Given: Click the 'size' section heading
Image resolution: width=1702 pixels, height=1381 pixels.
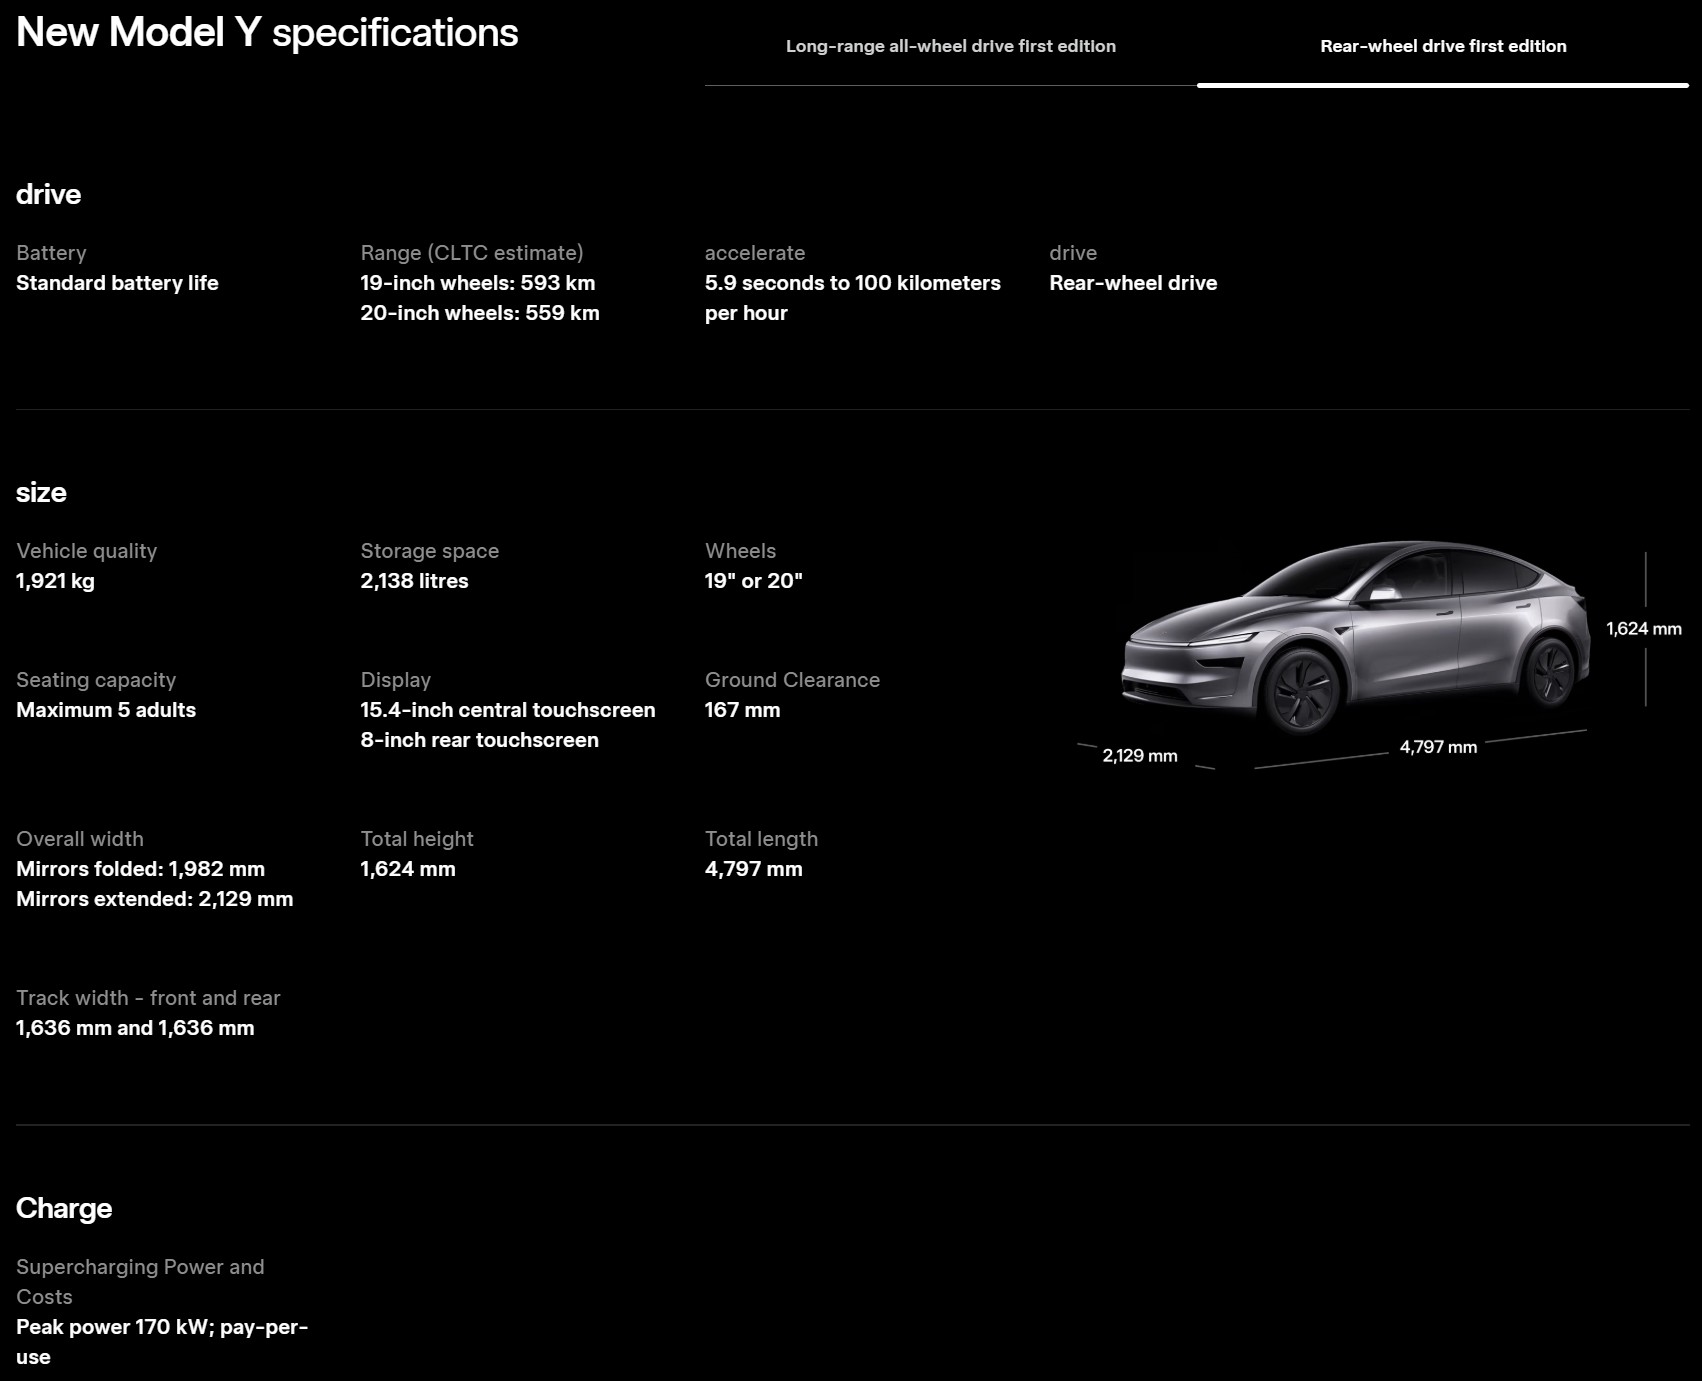Looking at the screenshot, I should [x=41, y=492].
